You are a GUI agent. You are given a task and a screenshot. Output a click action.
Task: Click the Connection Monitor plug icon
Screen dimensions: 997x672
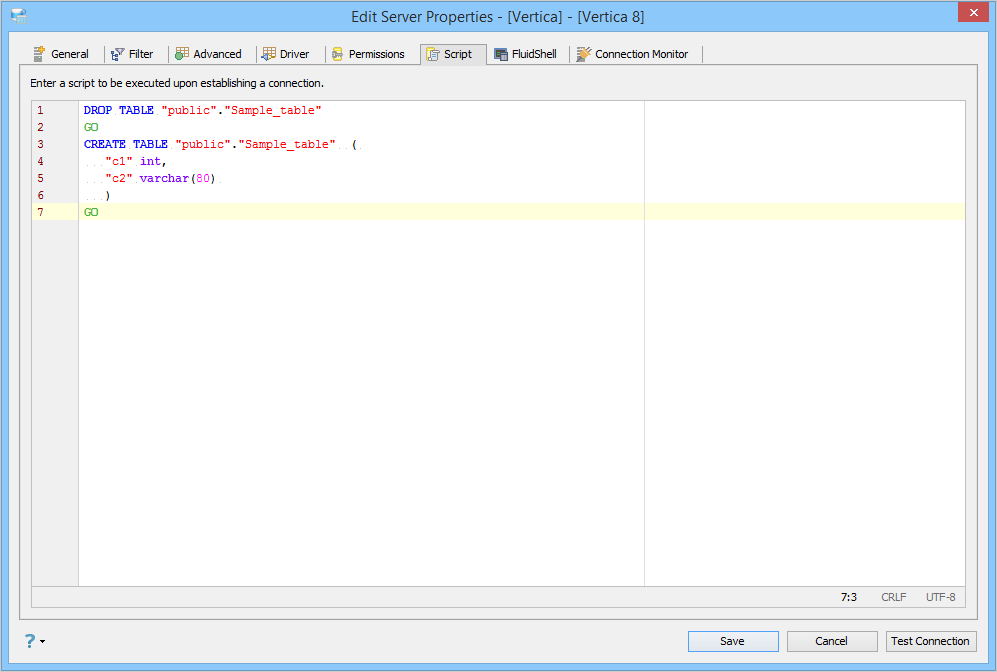click(x=584, y=54)
